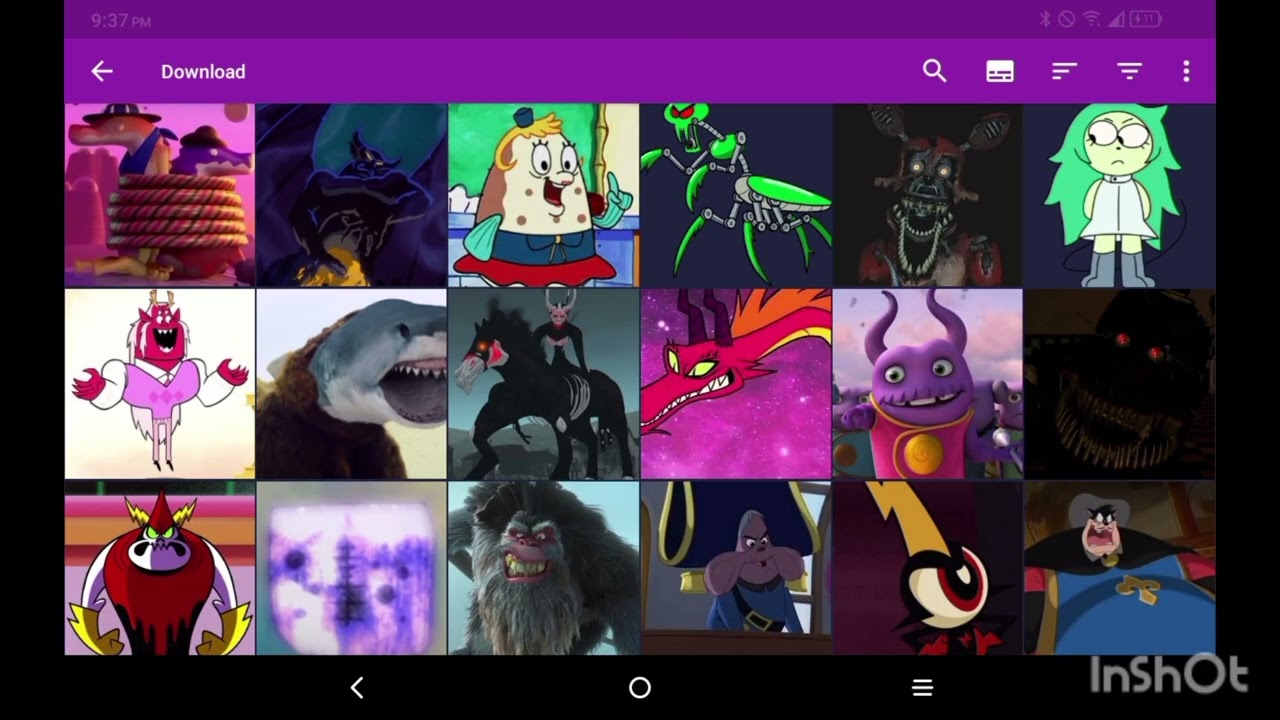The width and height of the screenshot is (1280, 720).
Task: Open the one-eyed black creature image
Action: (928, 568)
